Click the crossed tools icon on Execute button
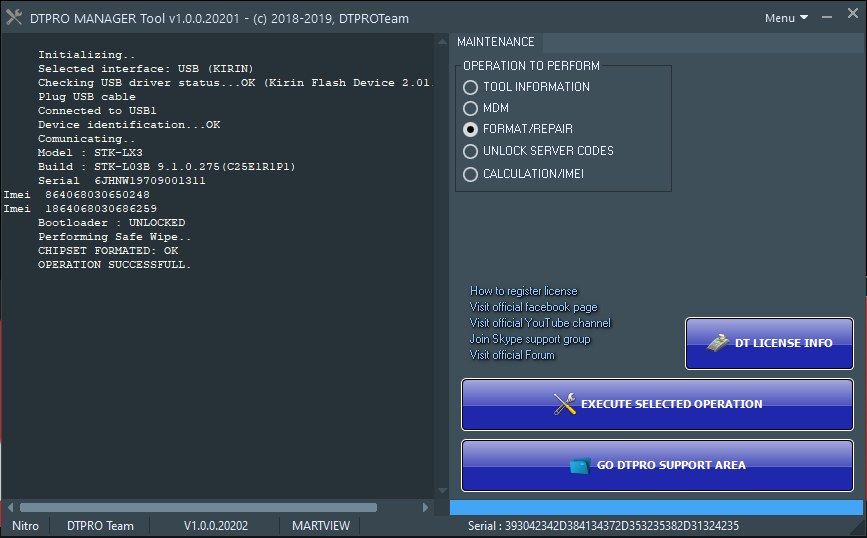 click(565, 404)
